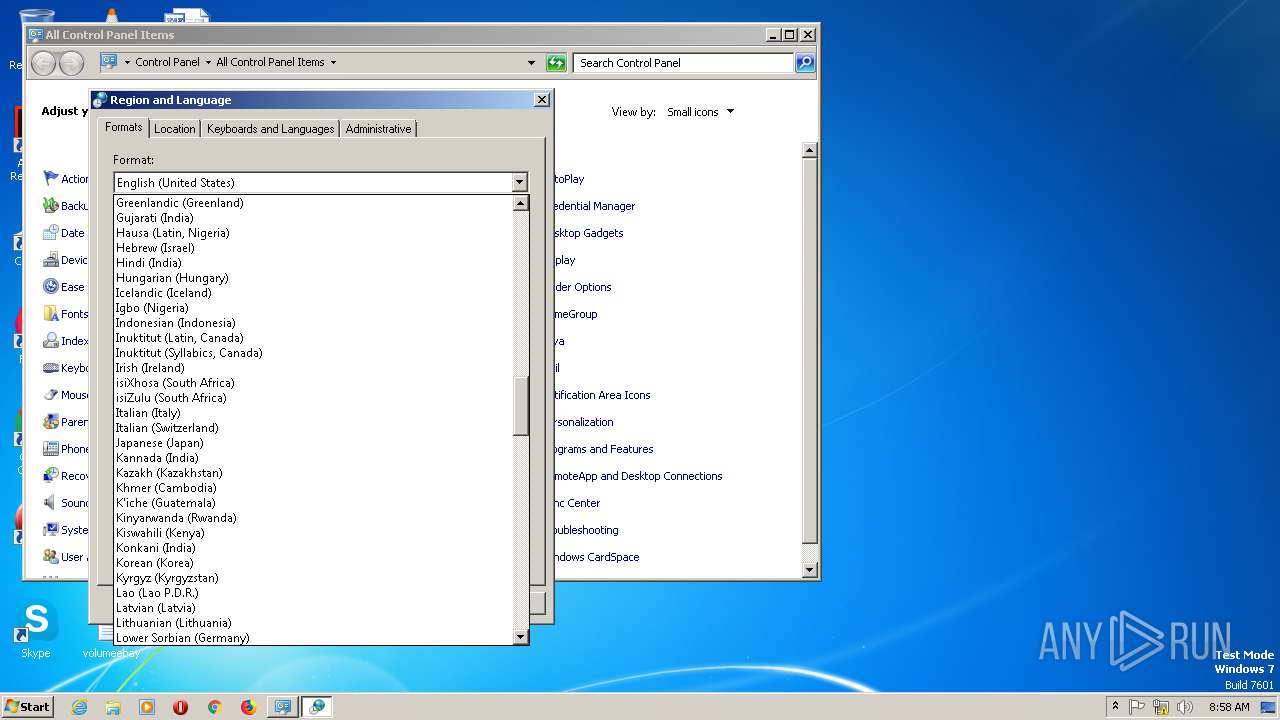The width and height of the screenshot is (1280, 720).
Task: Close the Region and Language dialog
Action: (541, 100)
